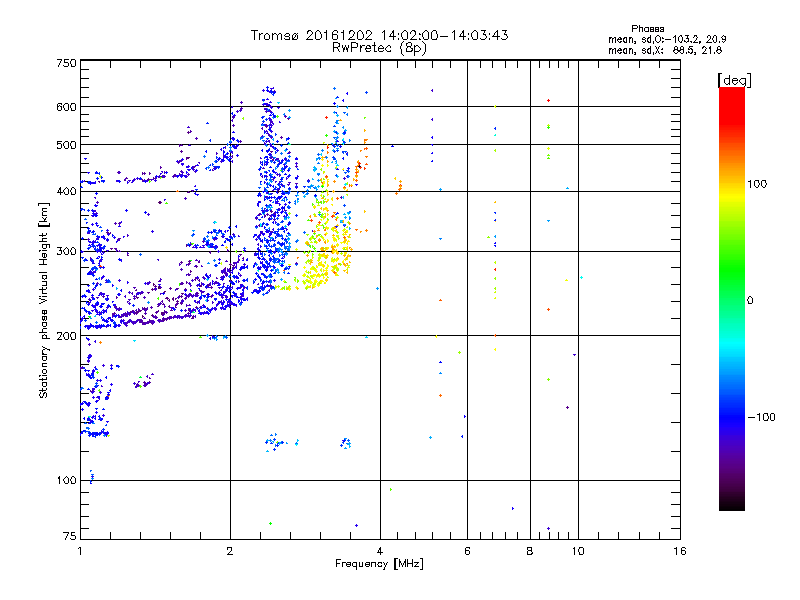Click the y-axis '75' tick label
The height and width of the screenshot is (600, 800).
click(x=70, y=536)
